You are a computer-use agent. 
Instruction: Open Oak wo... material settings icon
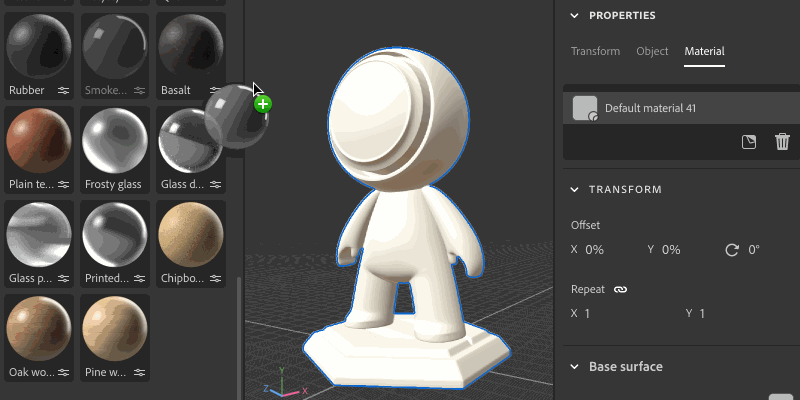point(63,372)
